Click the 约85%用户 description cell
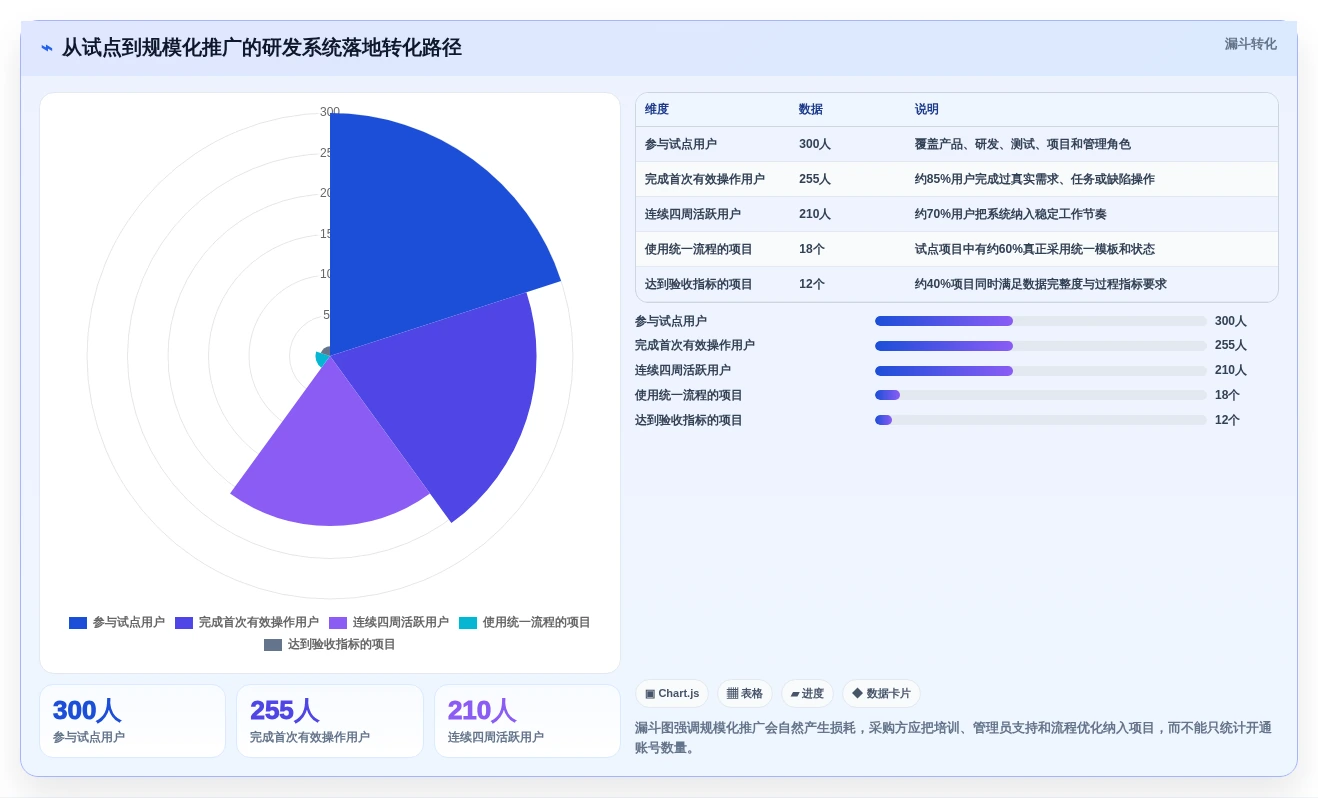Screen dimensions: 1318x798 1035,180
